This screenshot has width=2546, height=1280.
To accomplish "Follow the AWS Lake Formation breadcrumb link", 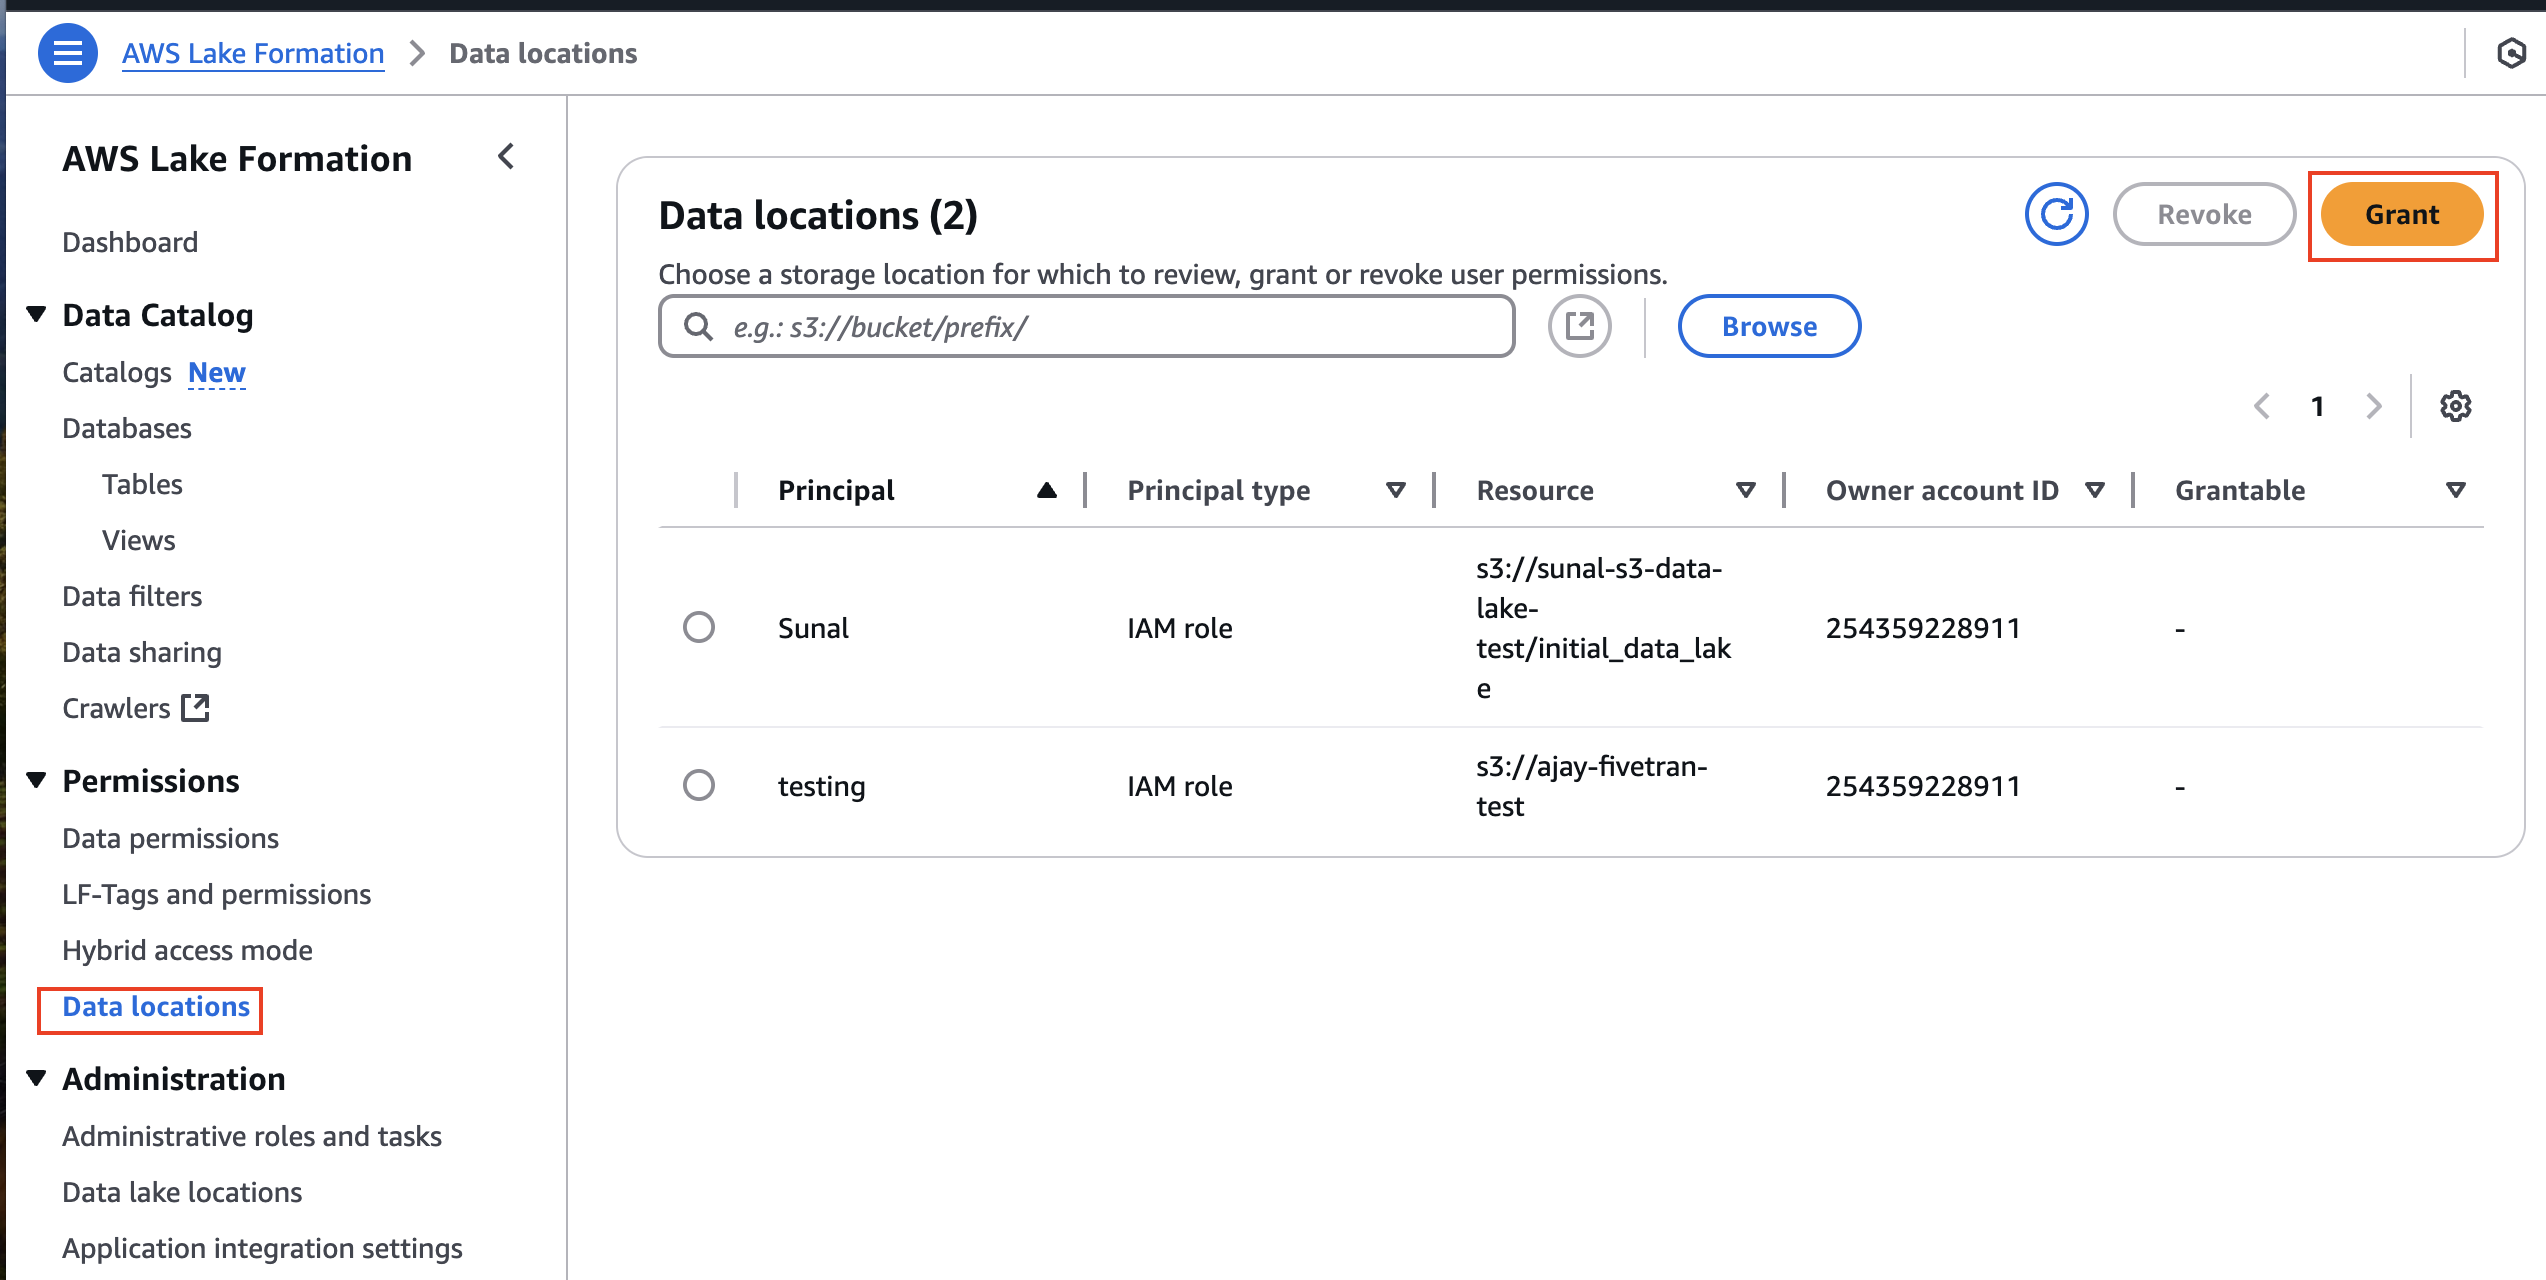I will (253, 53).
